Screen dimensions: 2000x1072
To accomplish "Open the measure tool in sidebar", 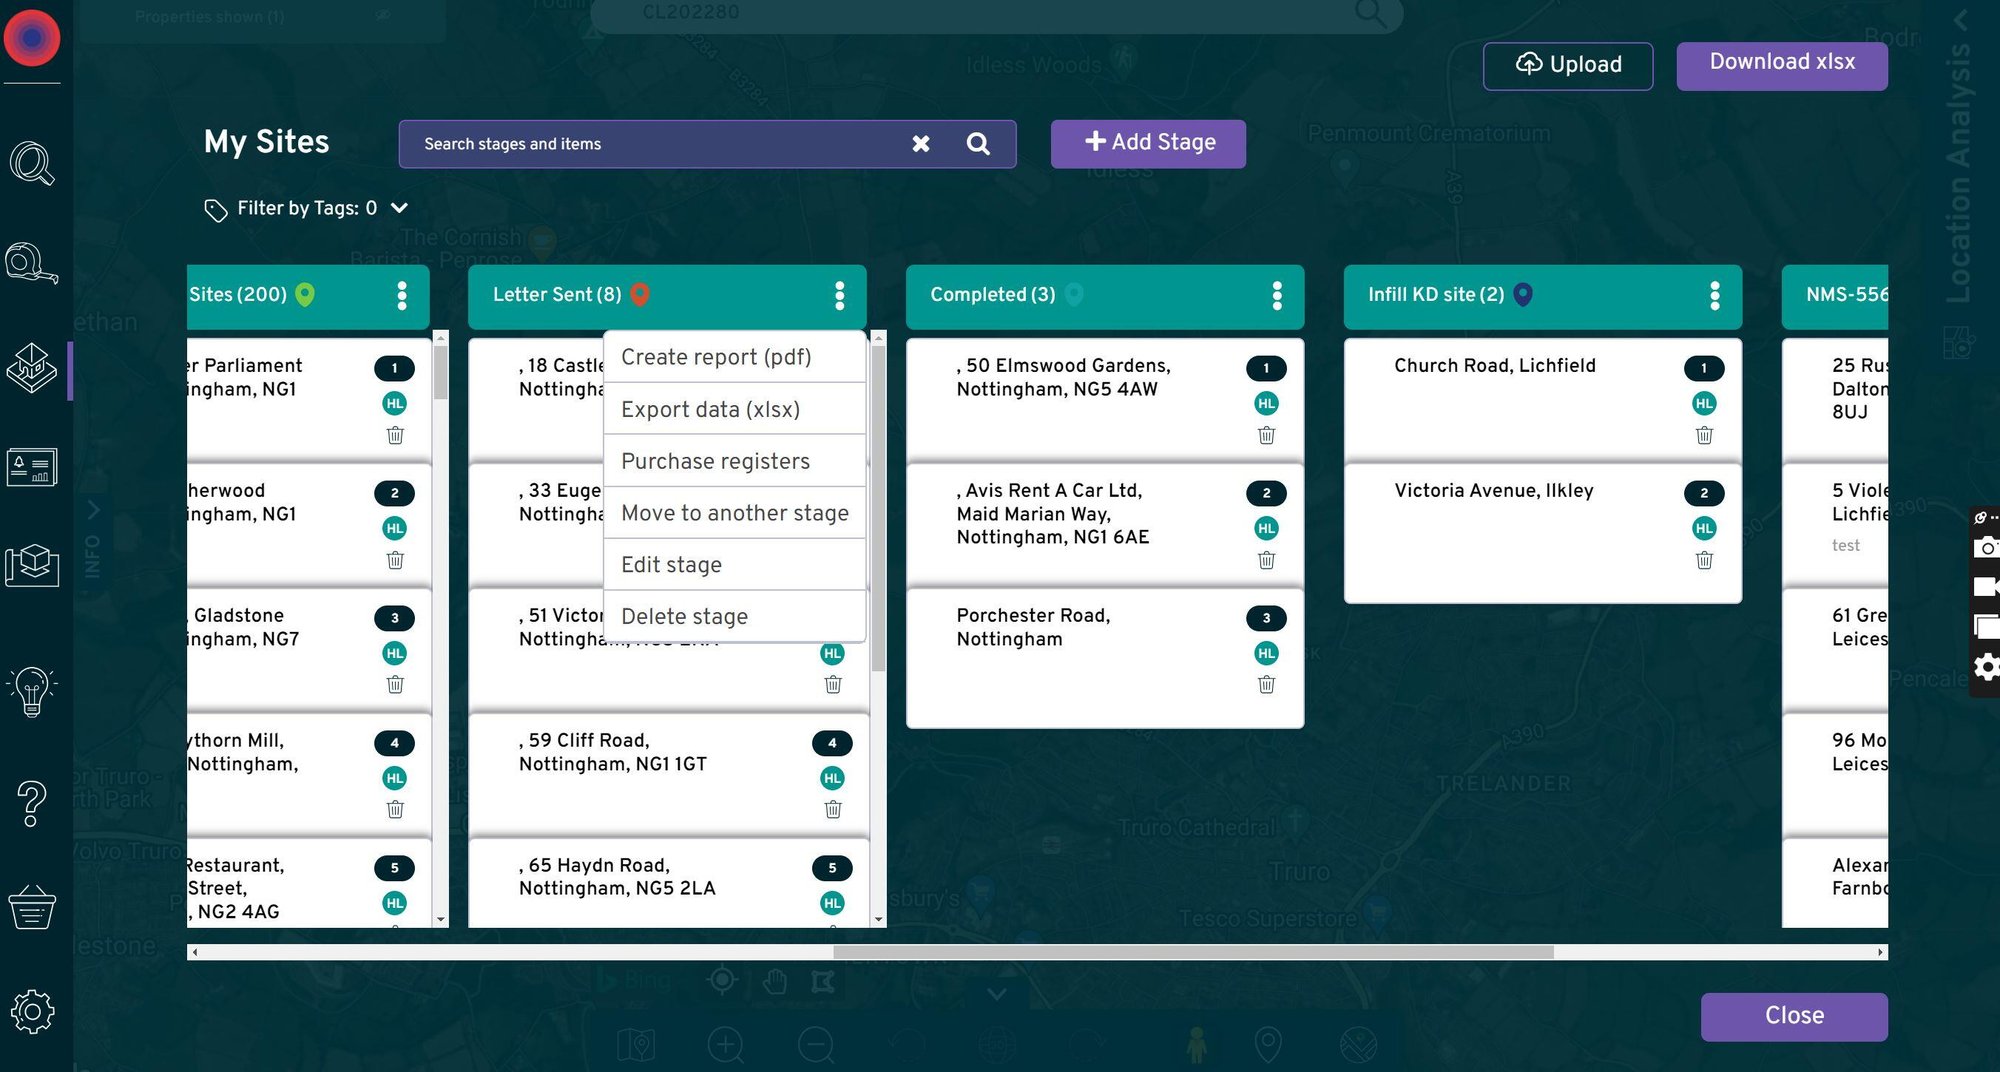I will tap(32, 264).
